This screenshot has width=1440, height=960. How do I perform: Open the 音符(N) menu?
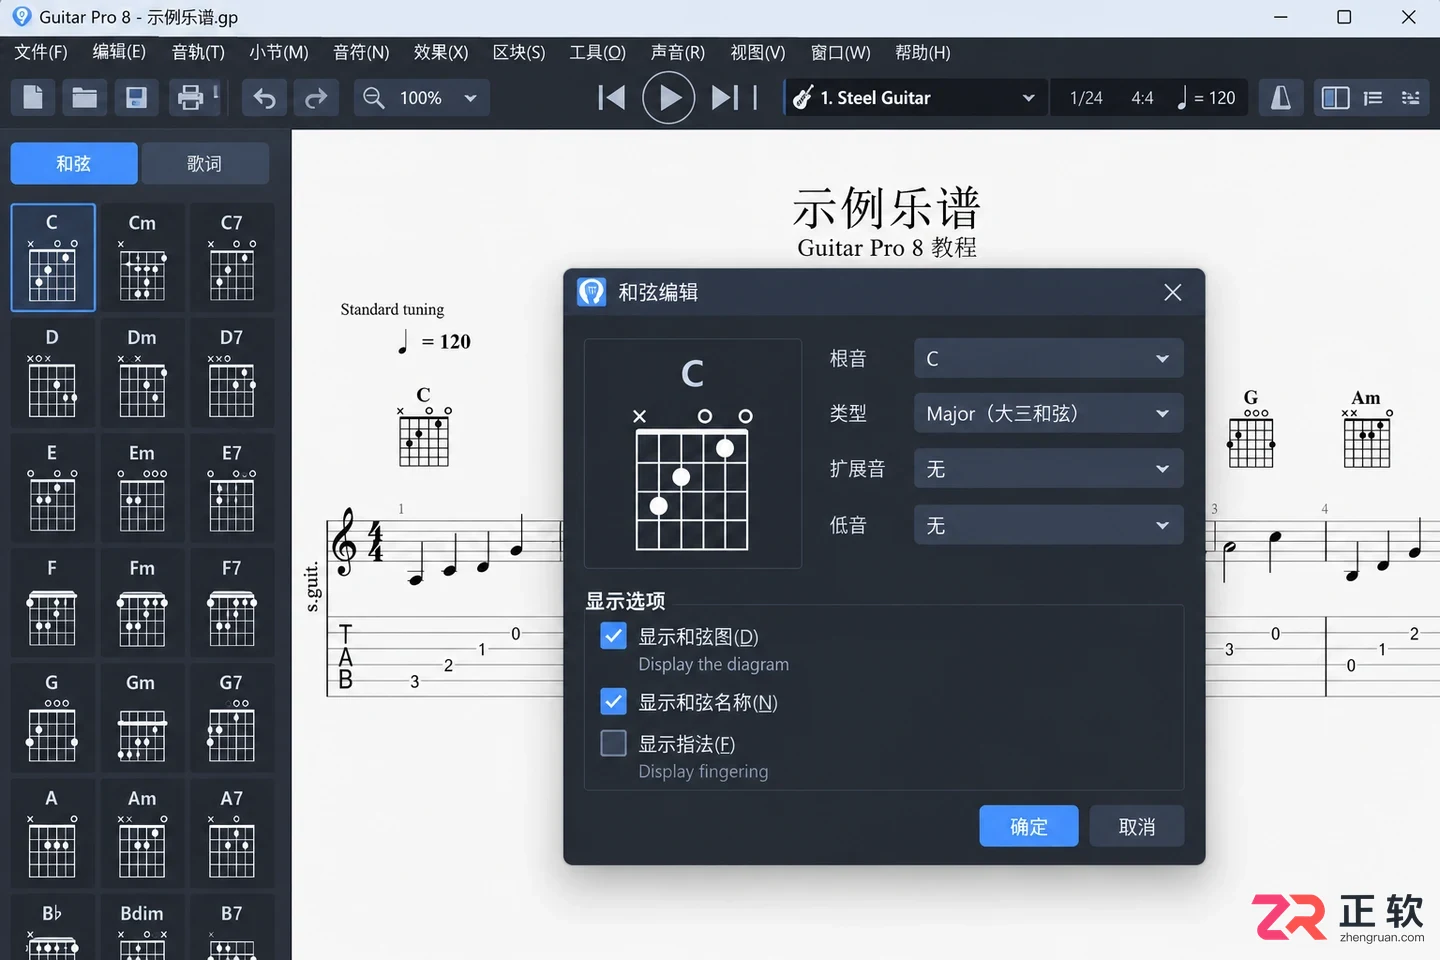361,52
